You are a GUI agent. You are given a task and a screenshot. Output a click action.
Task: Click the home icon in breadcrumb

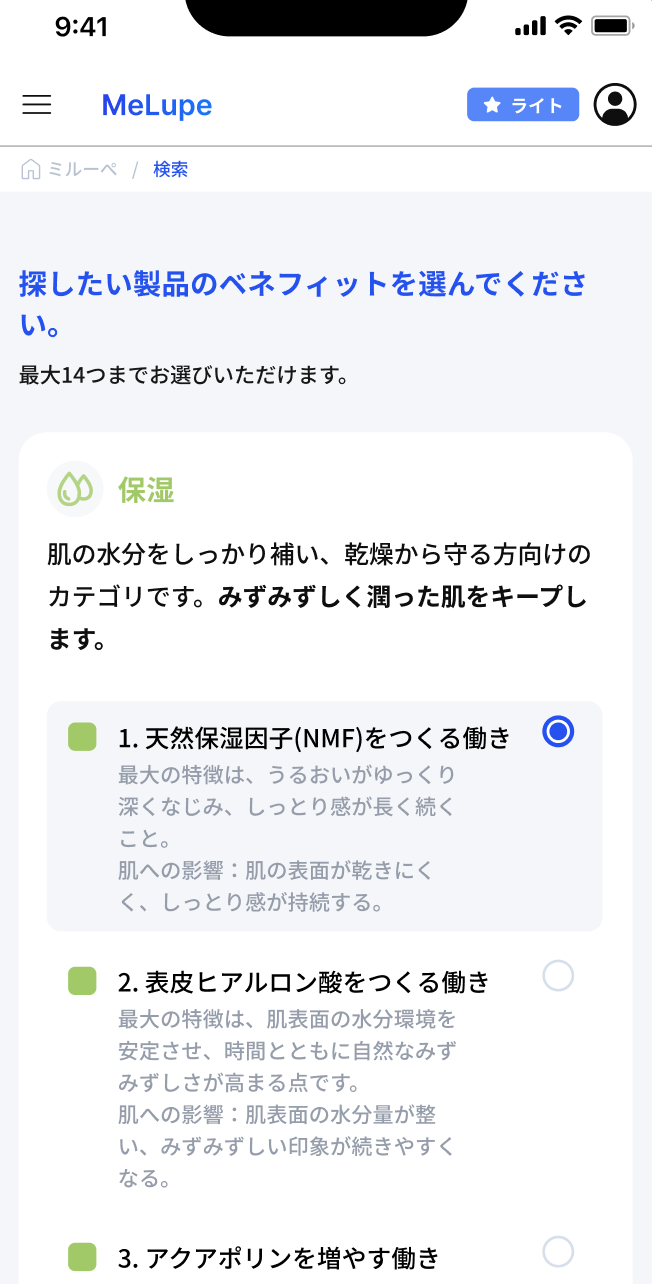click(x=31, y=170)
